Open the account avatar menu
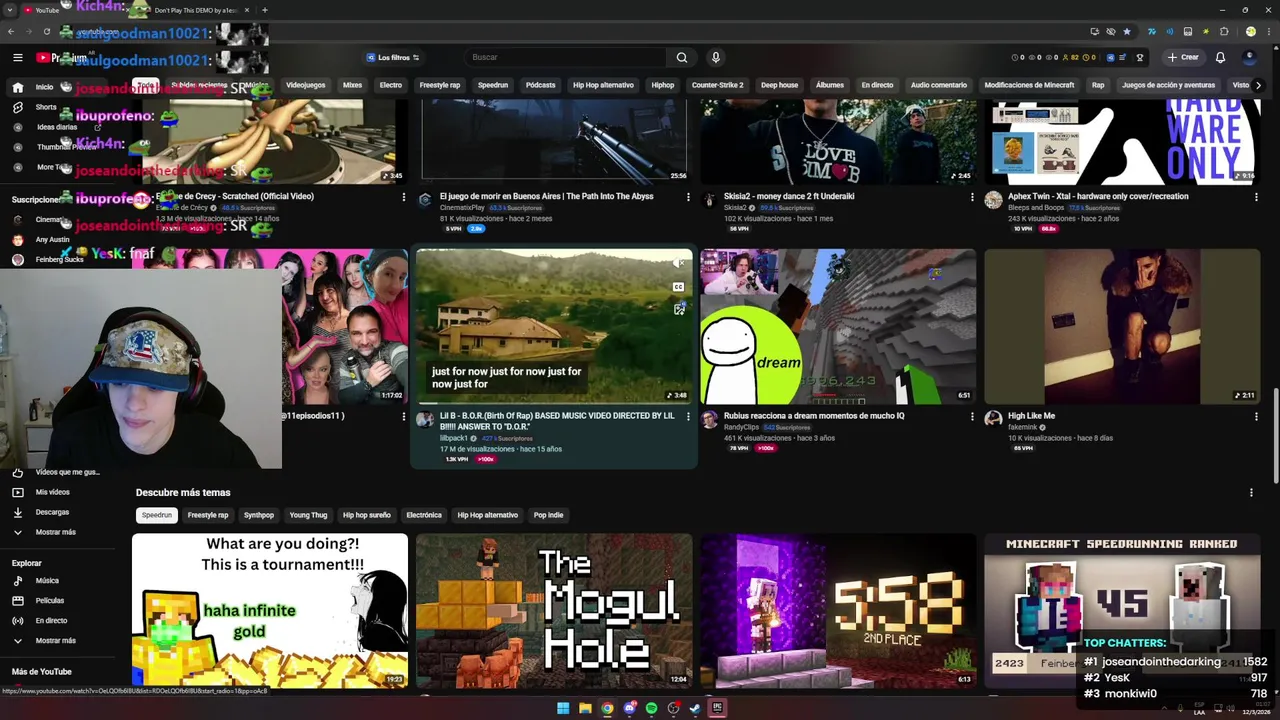The image size is (1280, 720). point(1250,57)
